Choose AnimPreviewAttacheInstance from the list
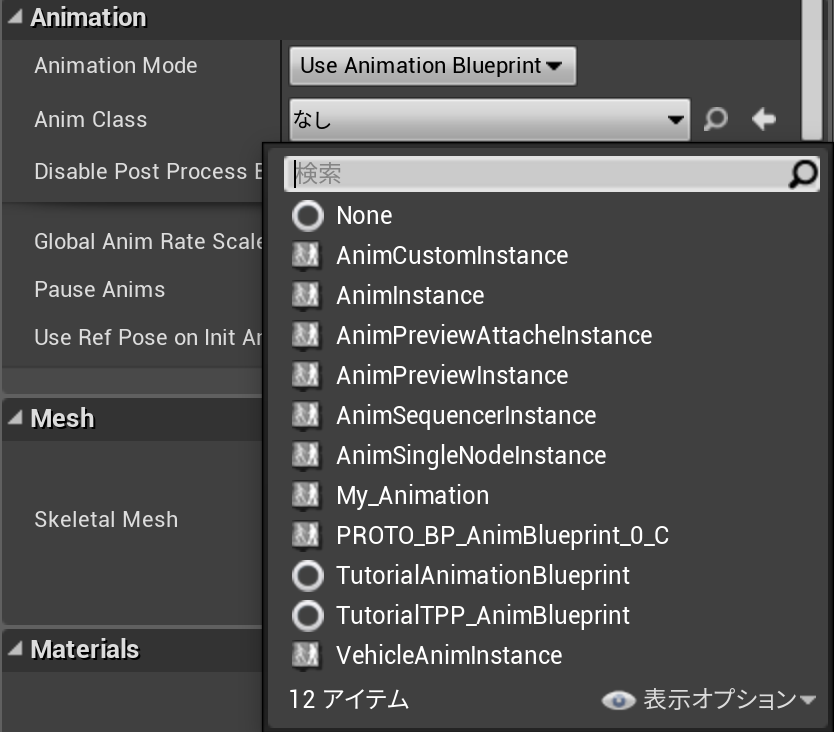This screenshot has height=732, width=834. tap(494, 335)
